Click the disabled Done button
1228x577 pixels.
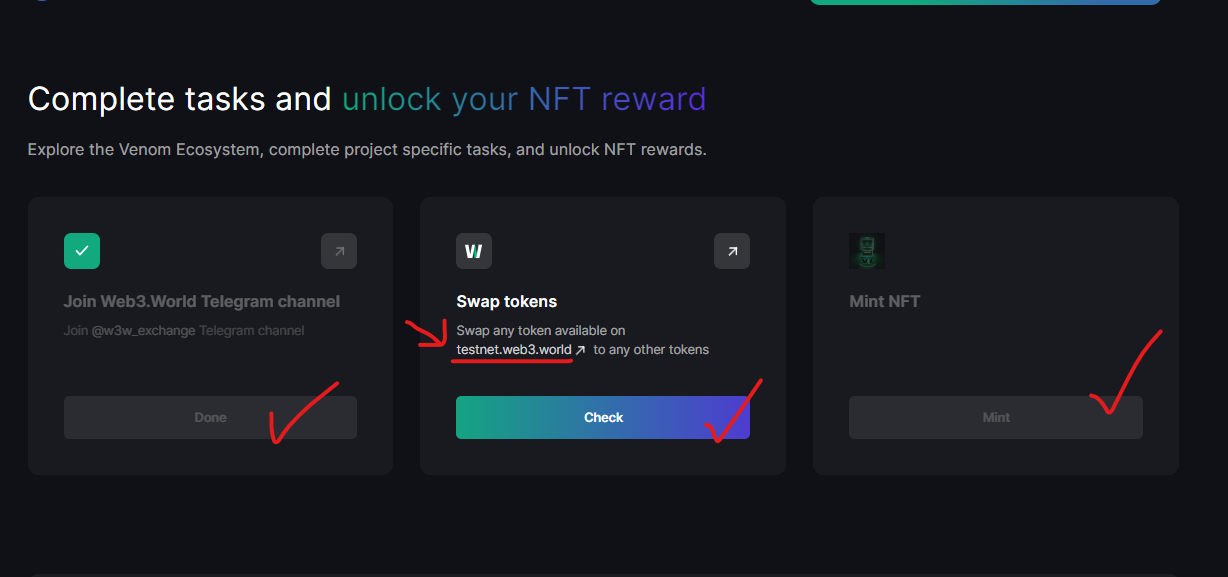(210, 417)
